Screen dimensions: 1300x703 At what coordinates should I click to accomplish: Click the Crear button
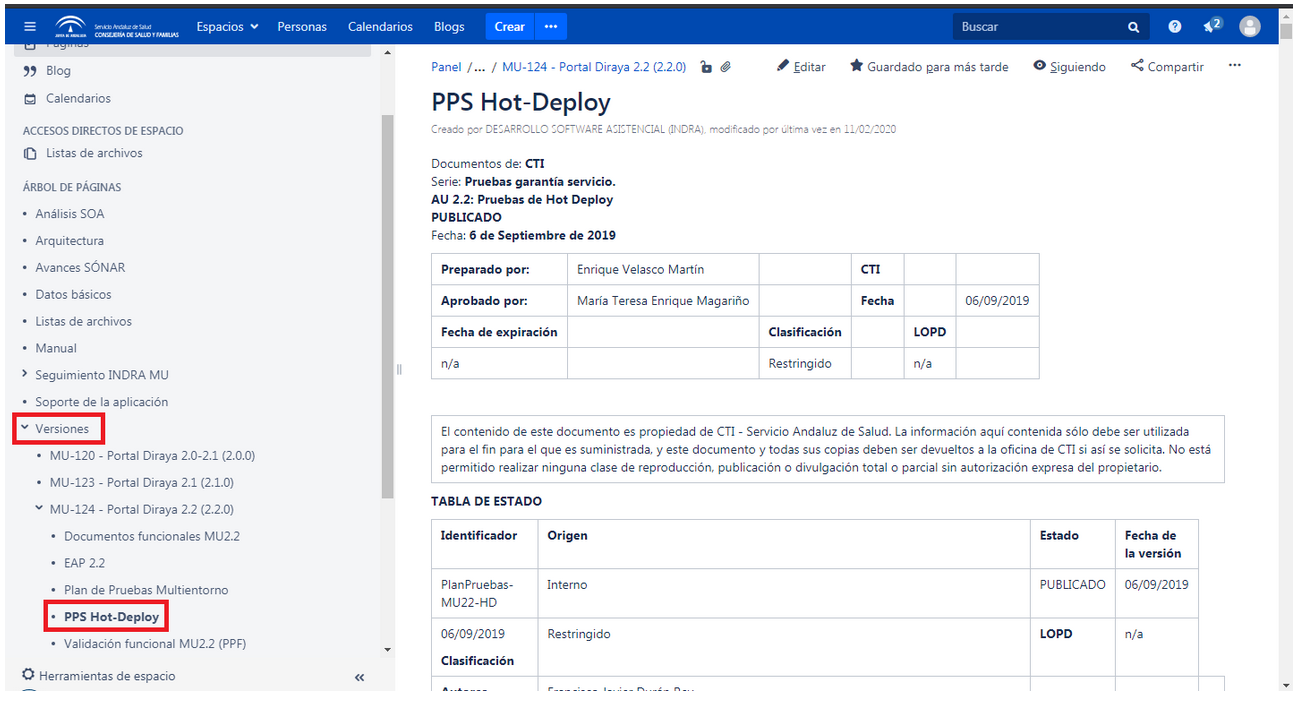(x=510, y=27)
